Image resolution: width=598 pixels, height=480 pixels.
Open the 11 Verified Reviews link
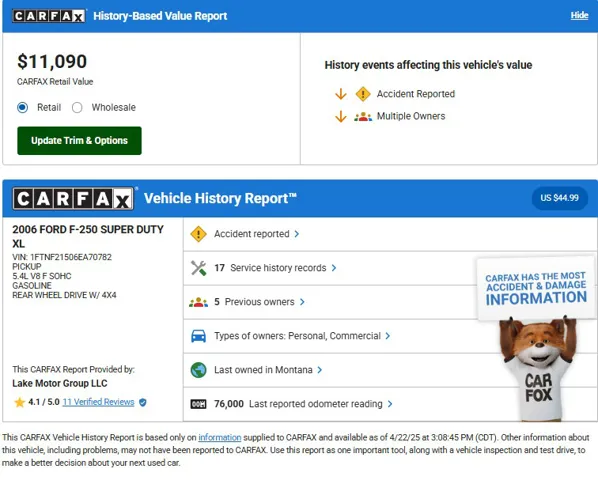click(x=98, y=402)
